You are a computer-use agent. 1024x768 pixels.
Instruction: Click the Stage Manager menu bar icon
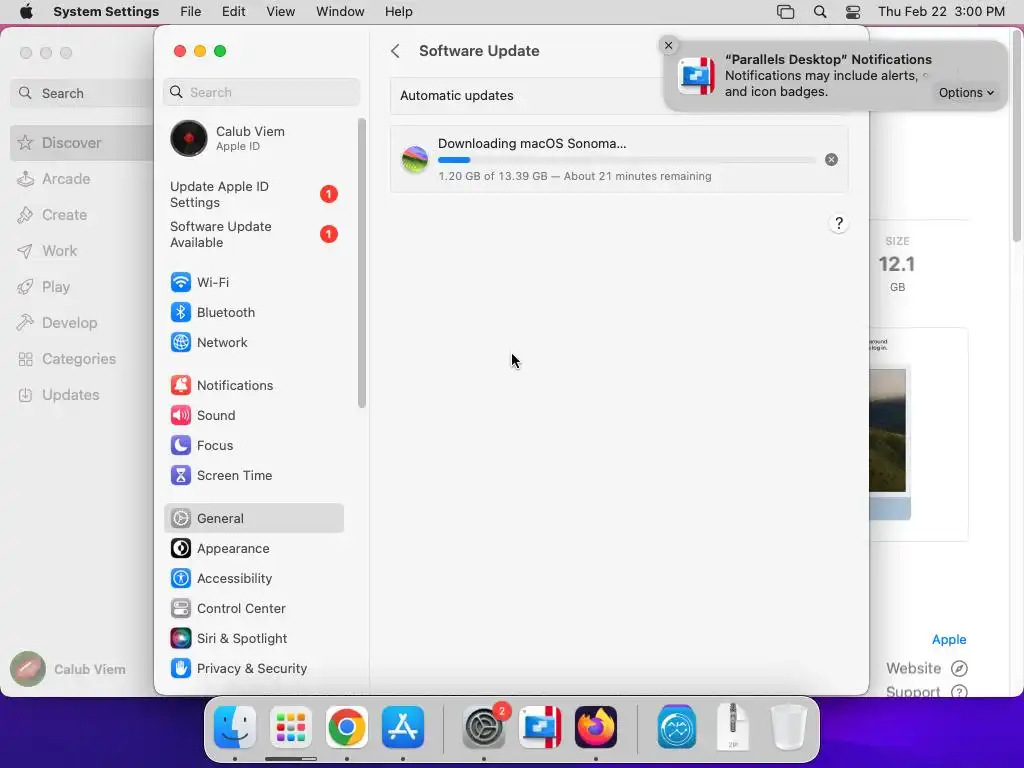(786, 12)
